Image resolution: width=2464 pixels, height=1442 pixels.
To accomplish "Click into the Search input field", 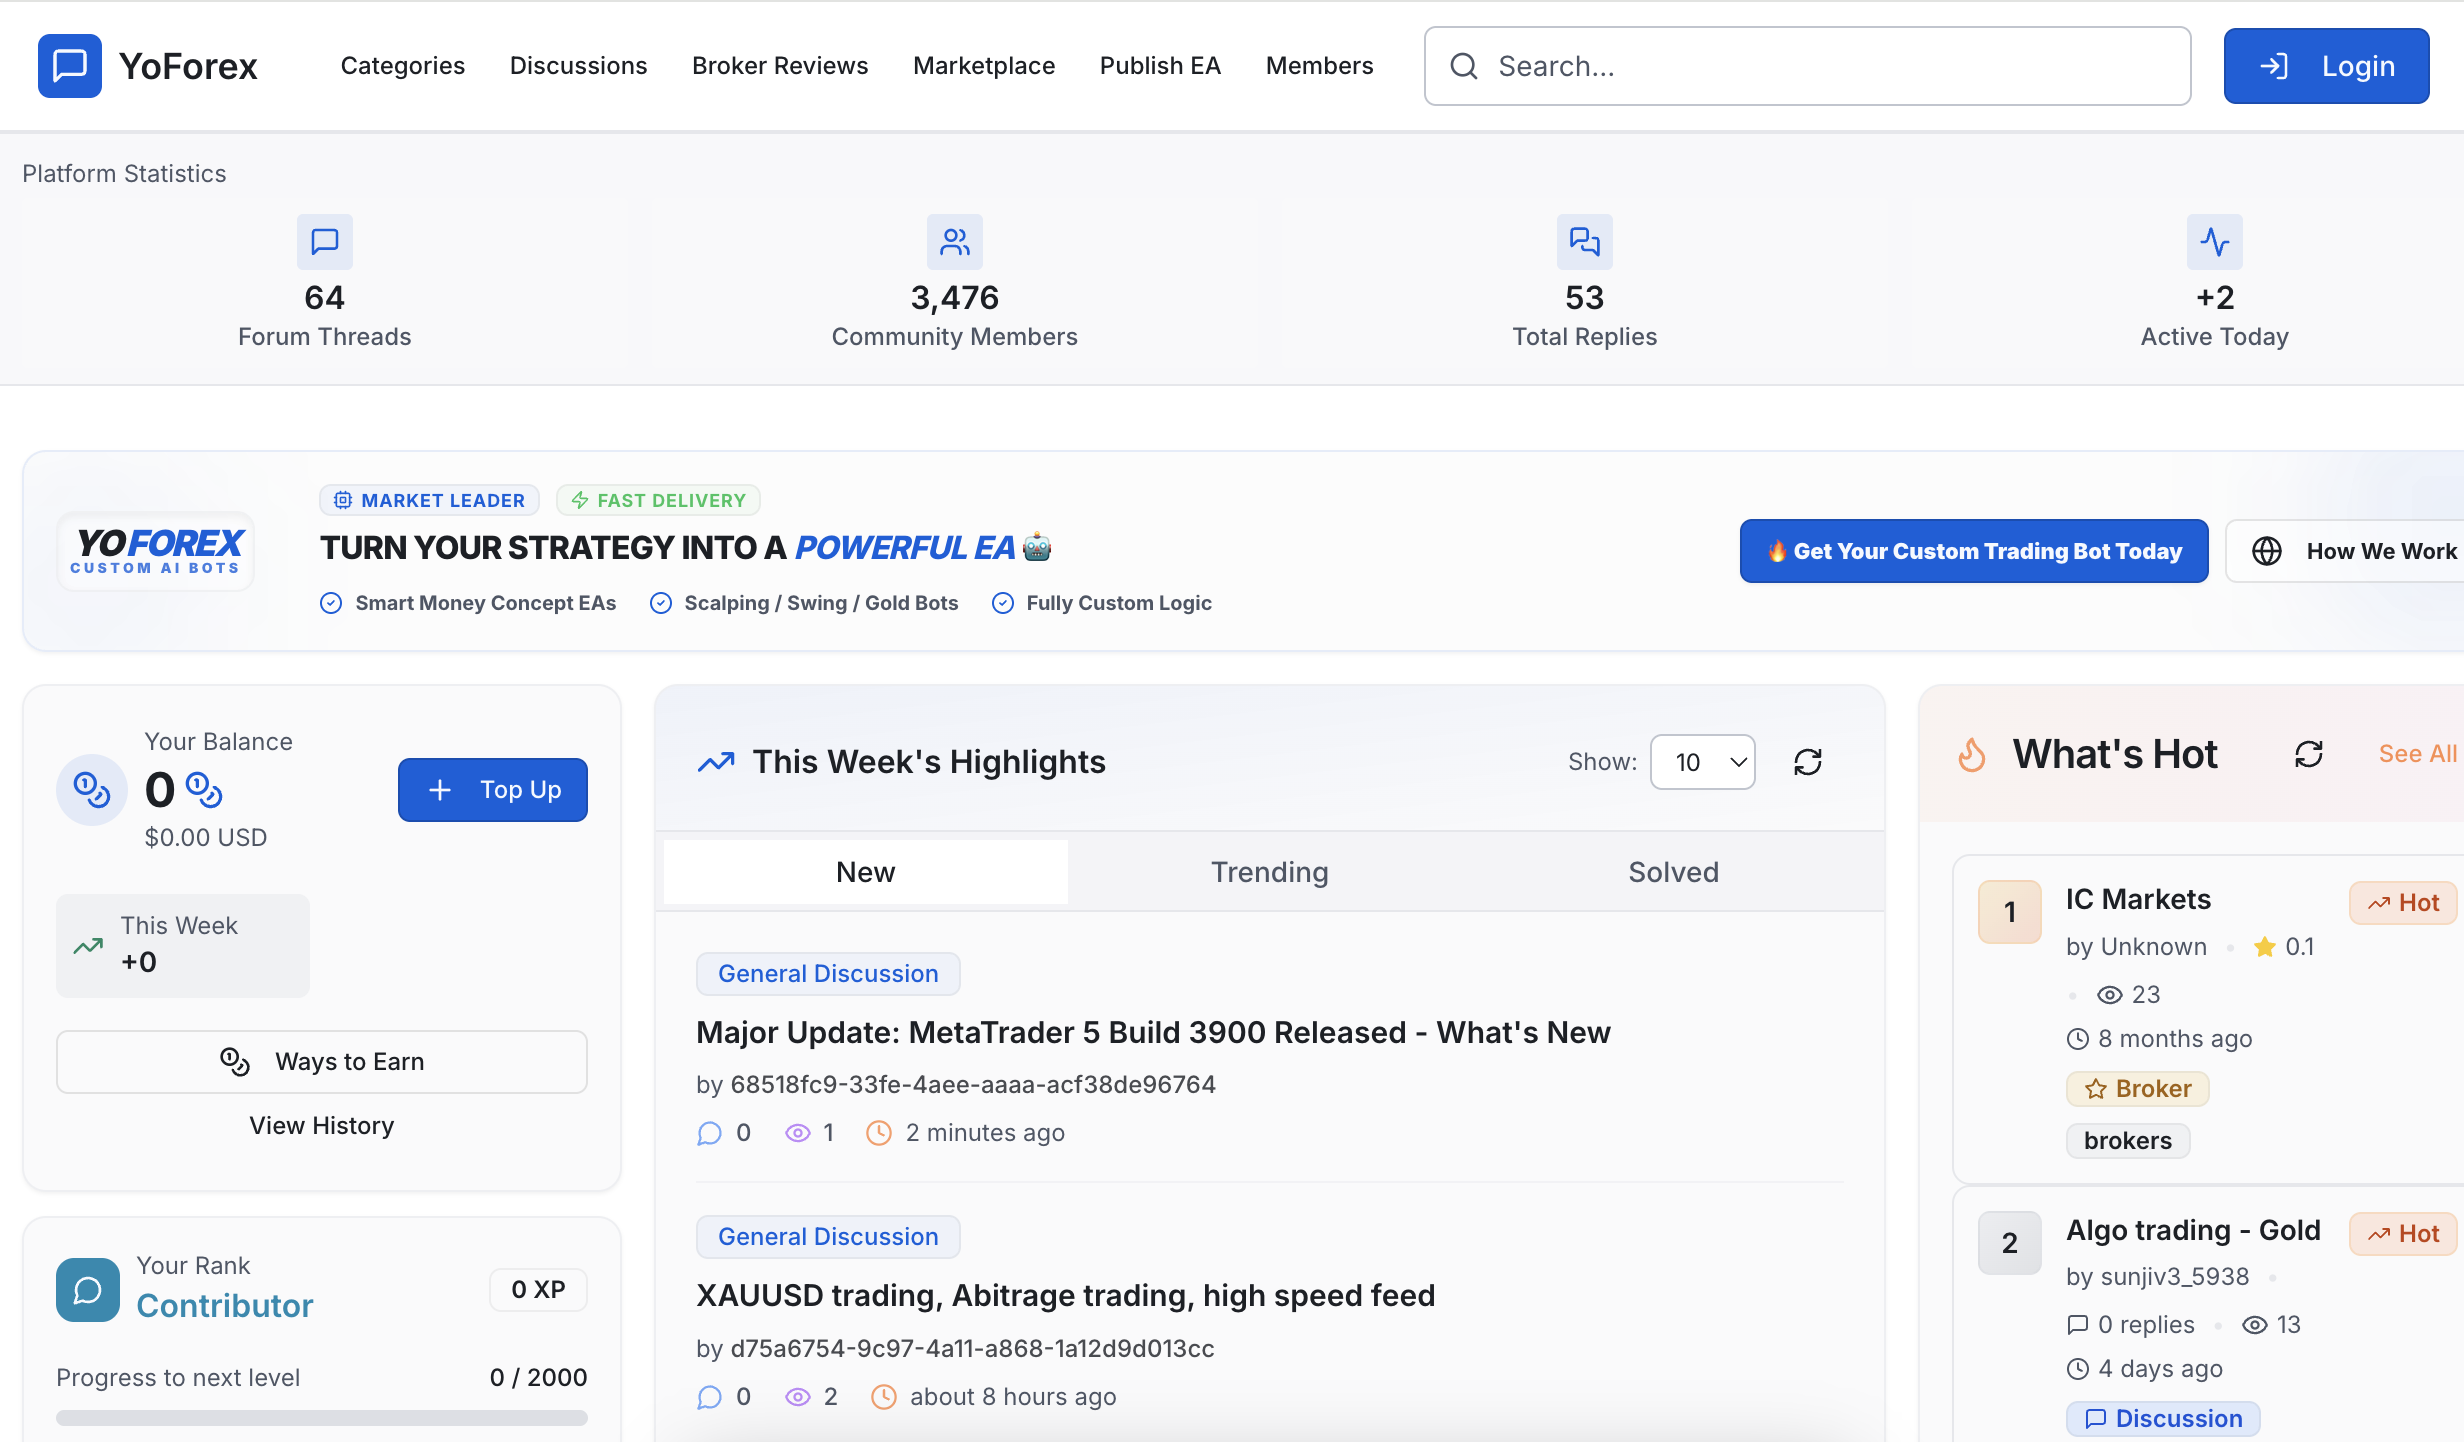I will coord(1808,66).
